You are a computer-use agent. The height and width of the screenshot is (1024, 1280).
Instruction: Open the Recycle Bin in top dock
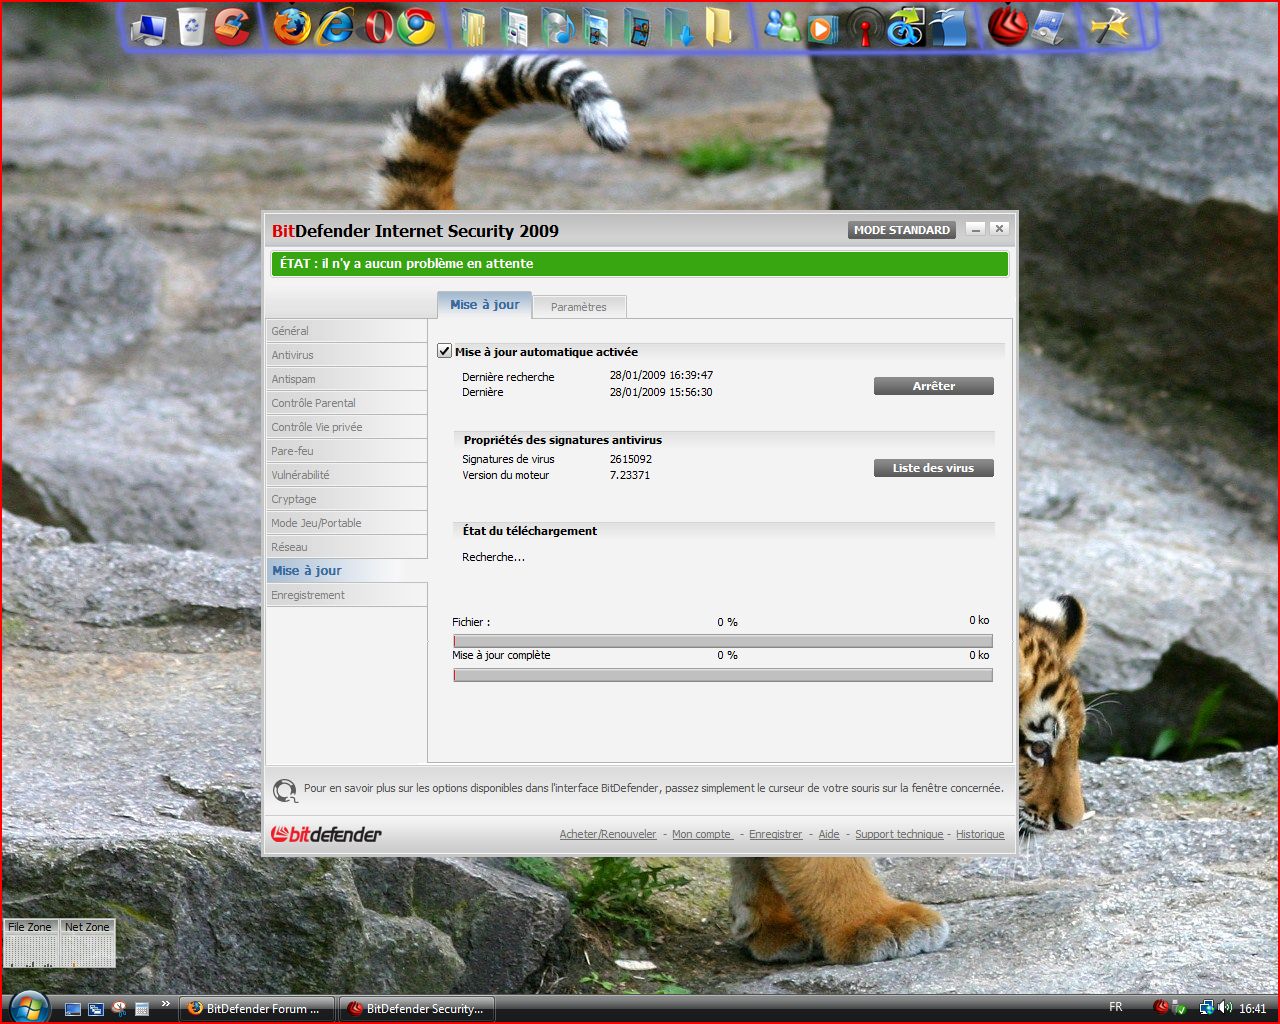(191, 27)
